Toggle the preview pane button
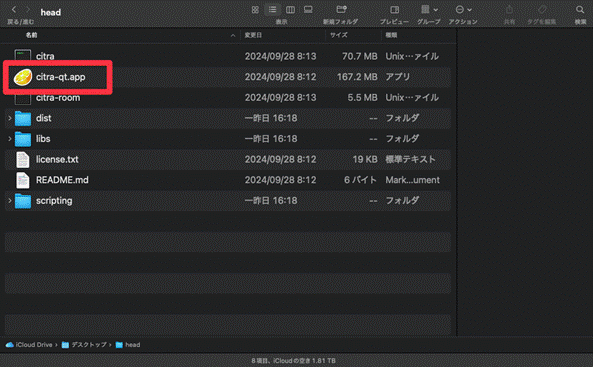This screenshot has height=367, width=593. tap(394, 10)
